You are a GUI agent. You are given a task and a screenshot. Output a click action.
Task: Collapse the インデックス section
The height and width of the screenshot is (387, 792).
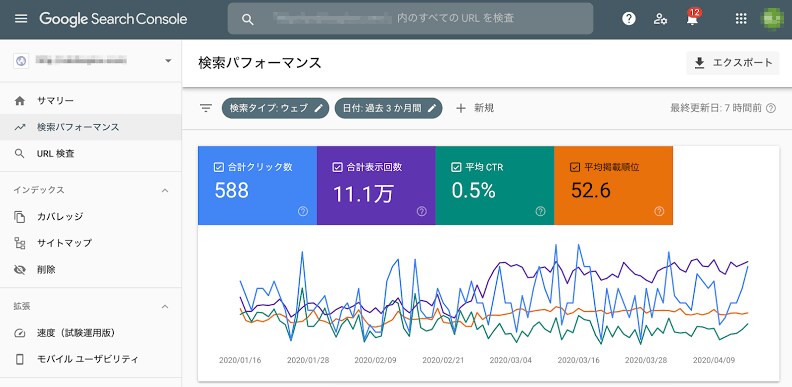[x=165, y=190]
